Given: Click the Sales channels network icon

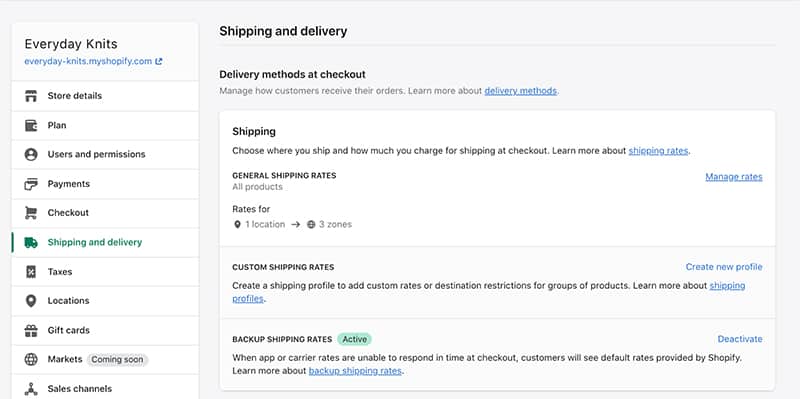Looking at the screenshot, I should click(31, 389).
